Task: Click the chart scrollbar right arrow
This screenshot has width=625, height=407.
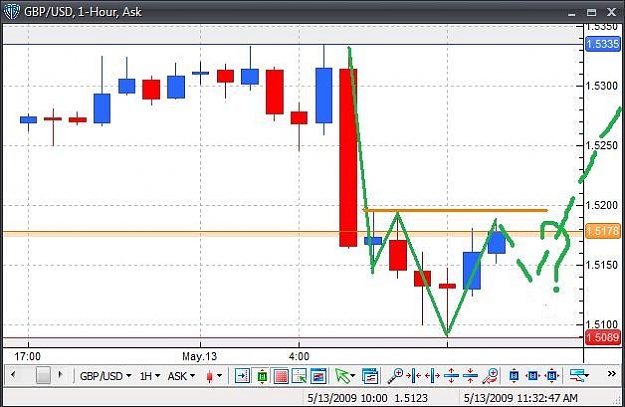Action: (x=60, y=375)
